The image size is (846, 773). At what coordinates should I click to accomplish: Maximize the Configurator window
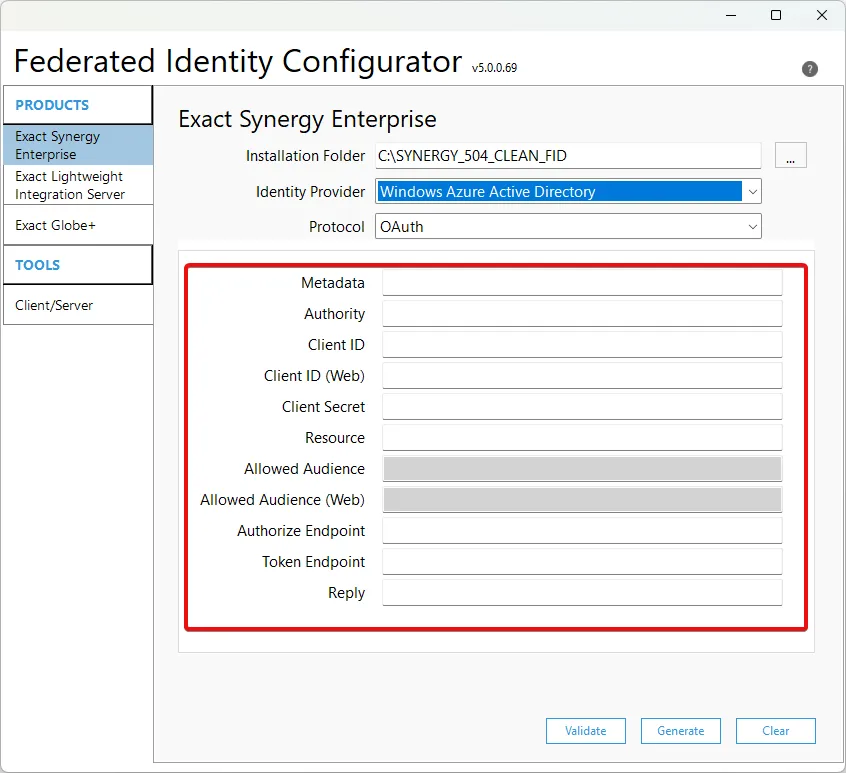click(776, 15)
